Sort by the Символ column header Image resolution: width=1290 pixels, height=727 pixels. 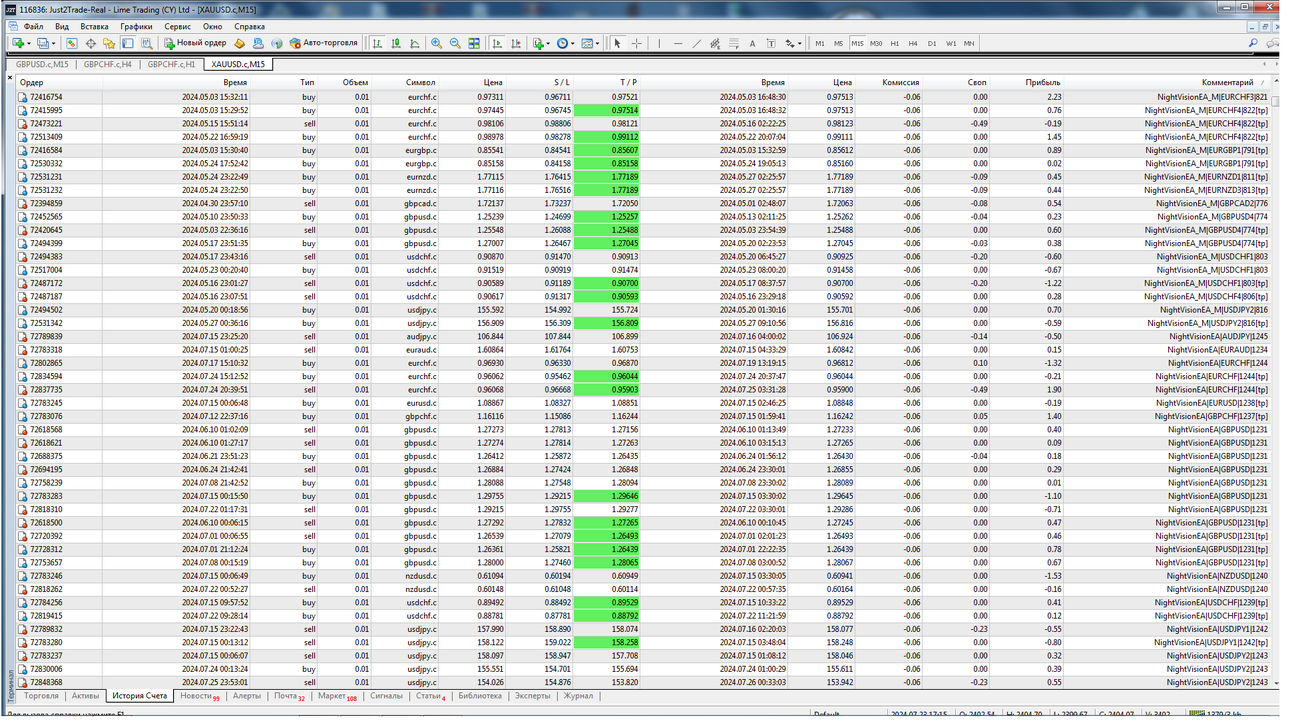[x=421, y=83]
